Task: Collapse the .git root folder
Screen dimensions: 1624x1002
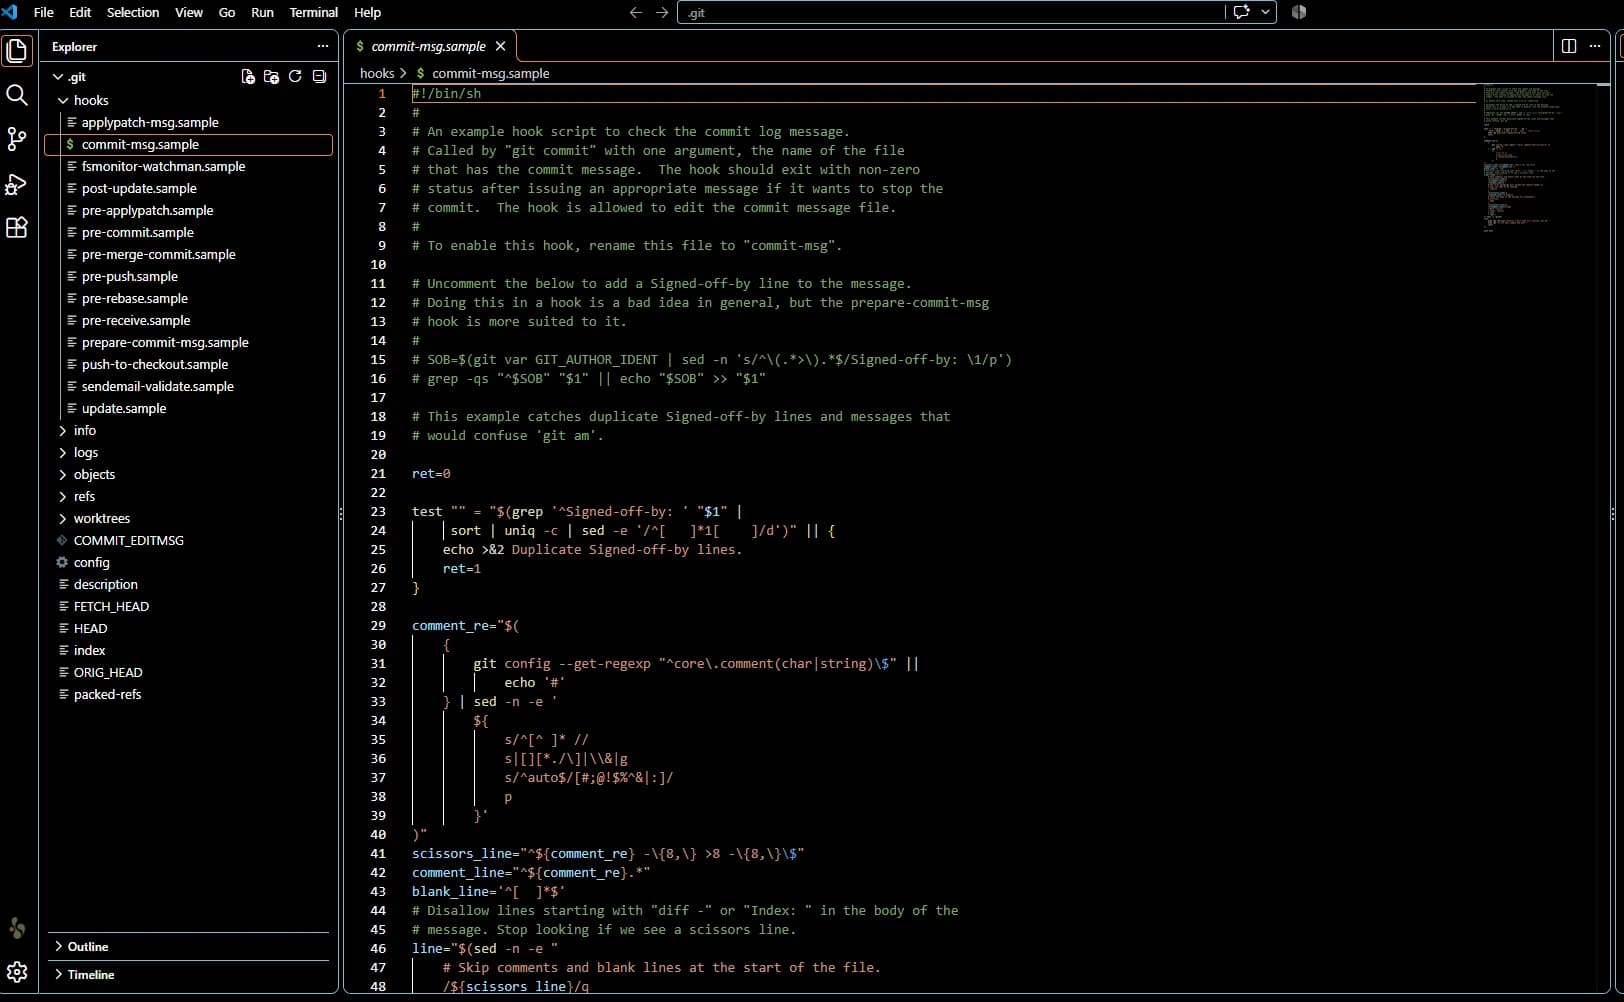Action: 57,77
